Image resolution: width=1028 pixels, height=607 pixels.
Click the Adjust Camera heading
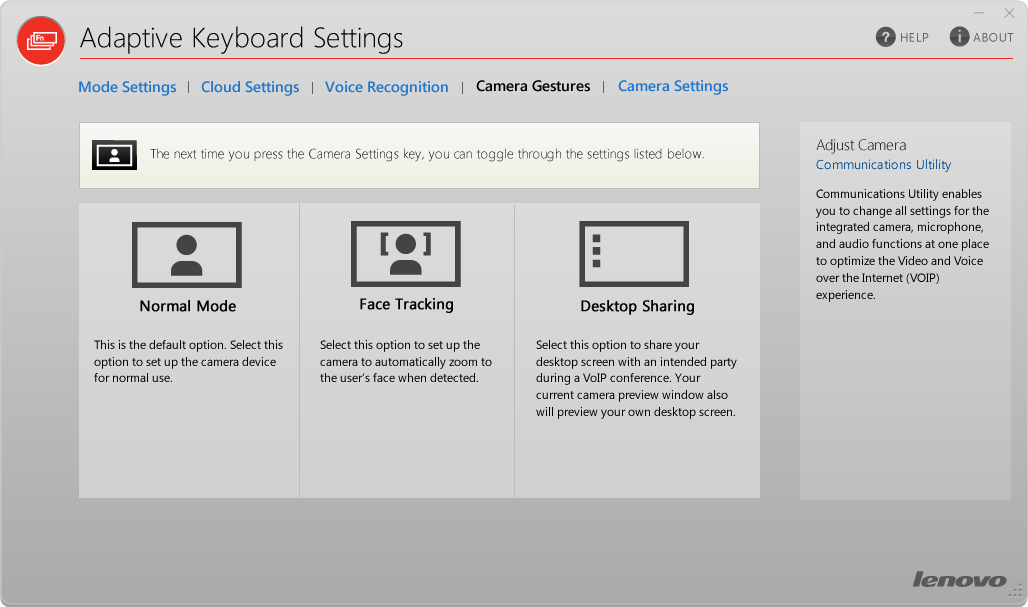point(861,145)
